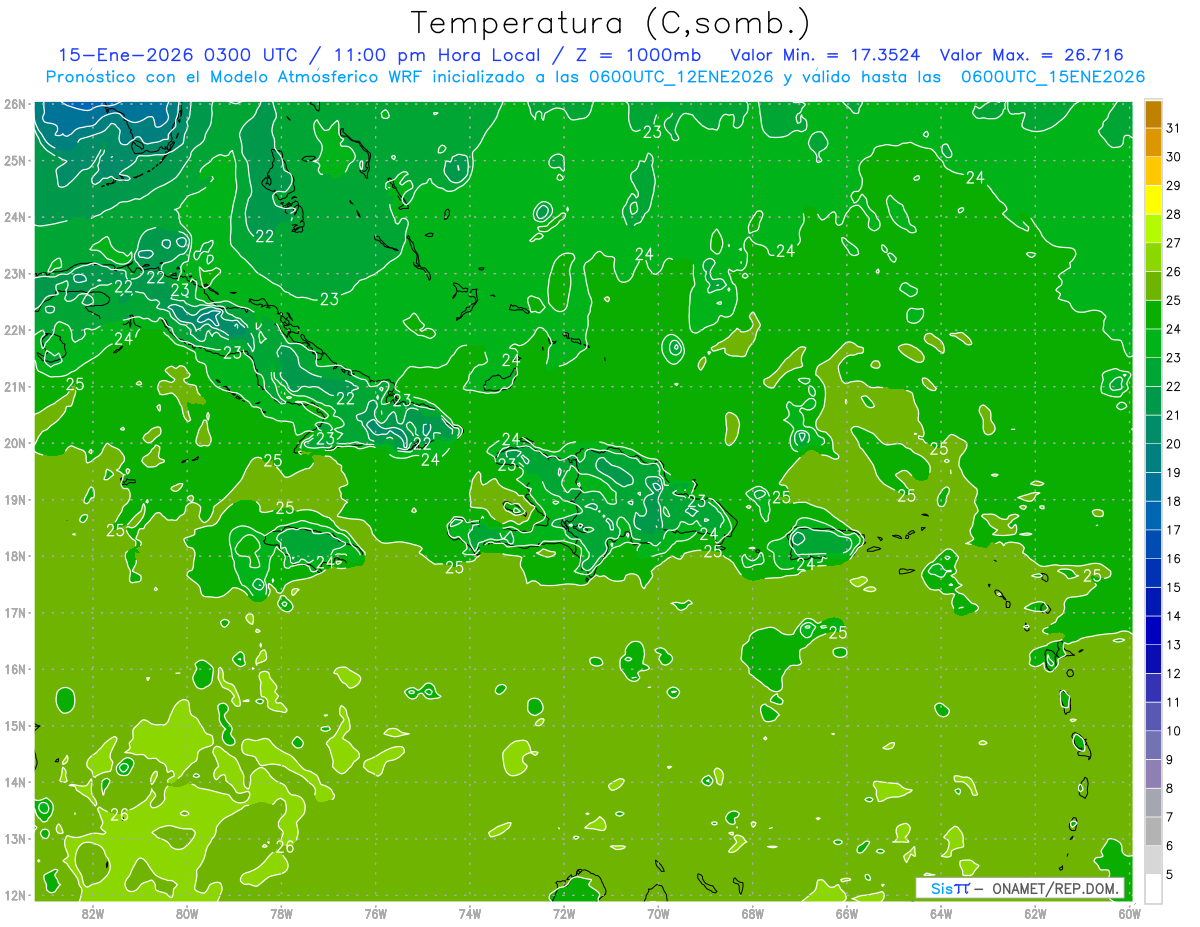Screen dimensions: 1200x927
Task: Click the 76W longitude axis label
Action: [375, 913]
